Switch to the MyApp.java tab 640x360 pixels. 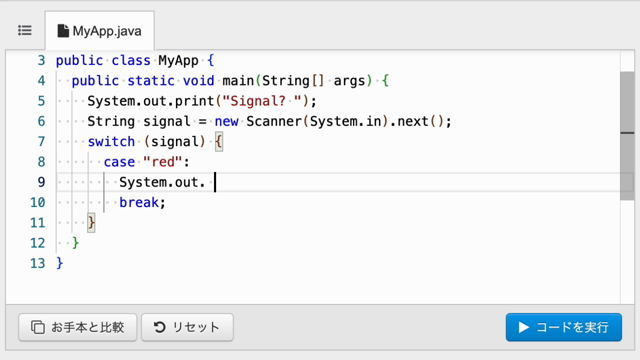click(x=100, y=31)
